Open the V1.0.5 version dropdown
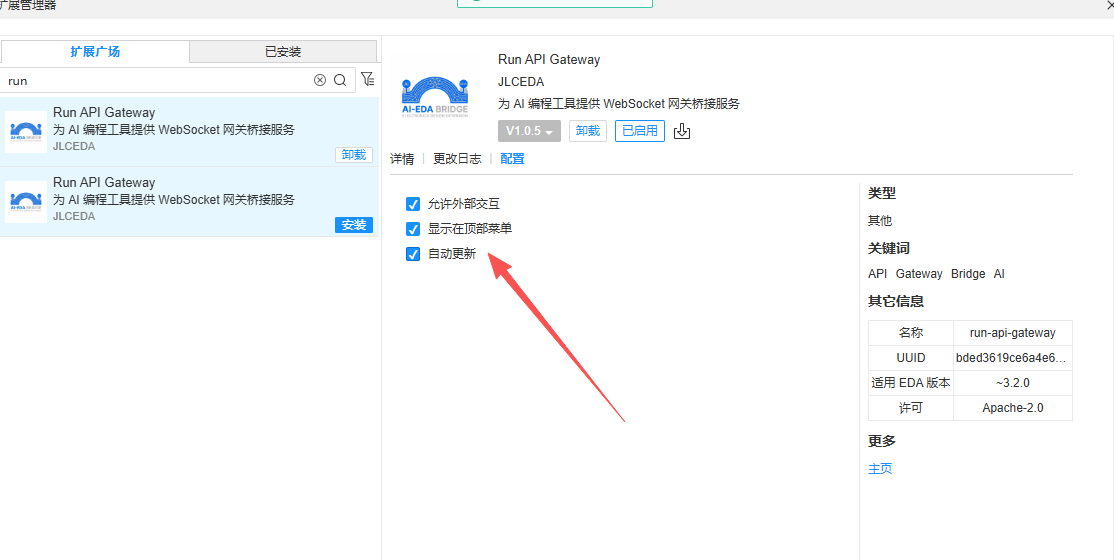 coord(529,131)
